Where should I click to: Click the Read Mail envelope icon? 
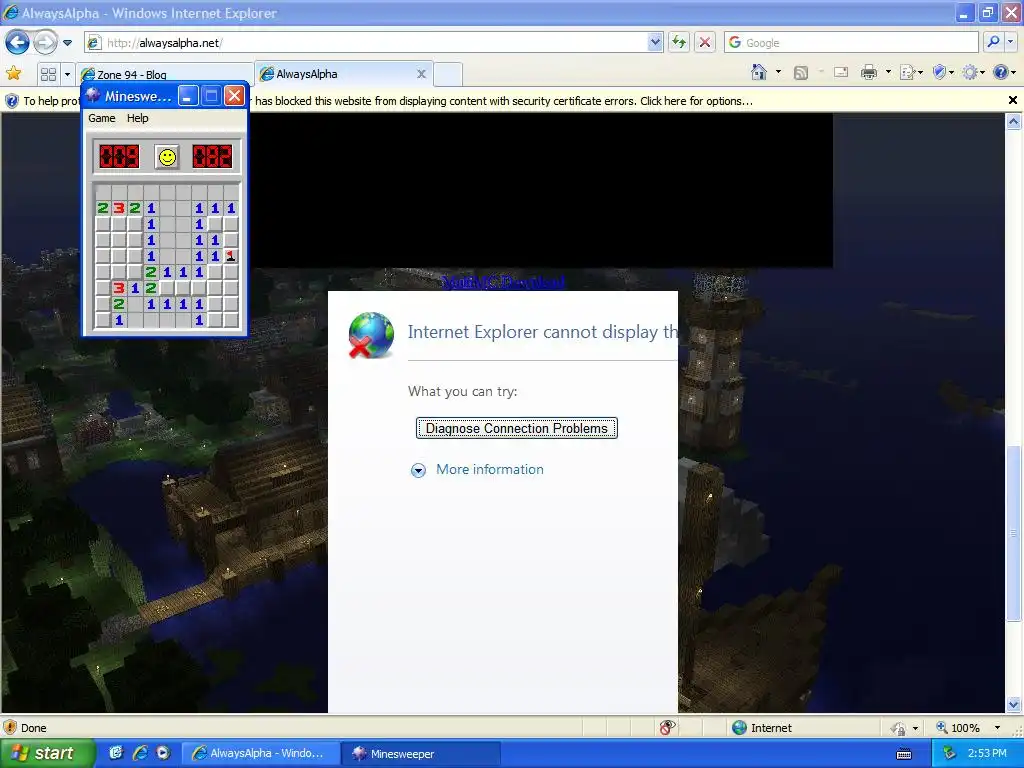click(x=841, y=72)
